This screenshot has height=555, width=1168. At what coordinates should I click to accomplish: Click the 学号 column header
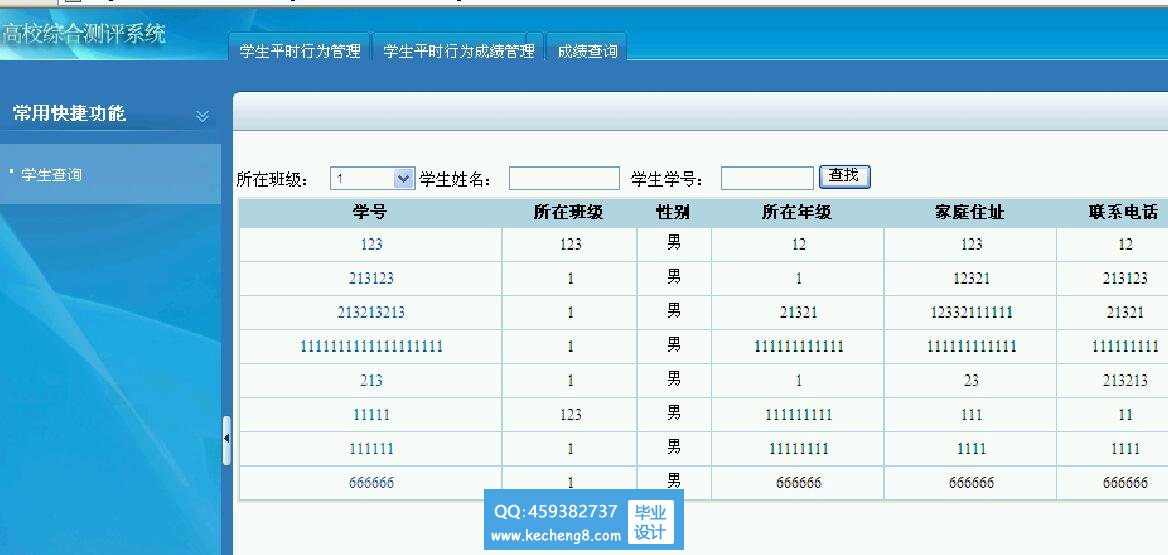point(370,212)
